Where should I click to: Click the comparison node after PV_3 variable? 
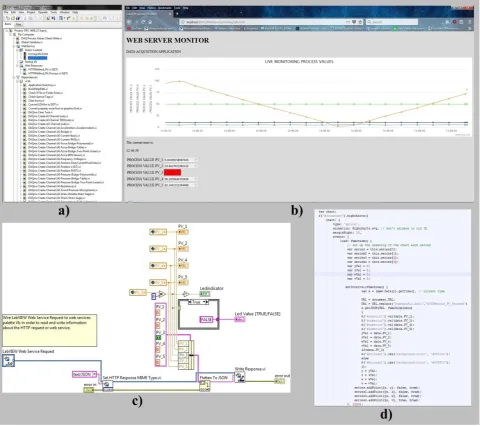(x=162, y=294)
